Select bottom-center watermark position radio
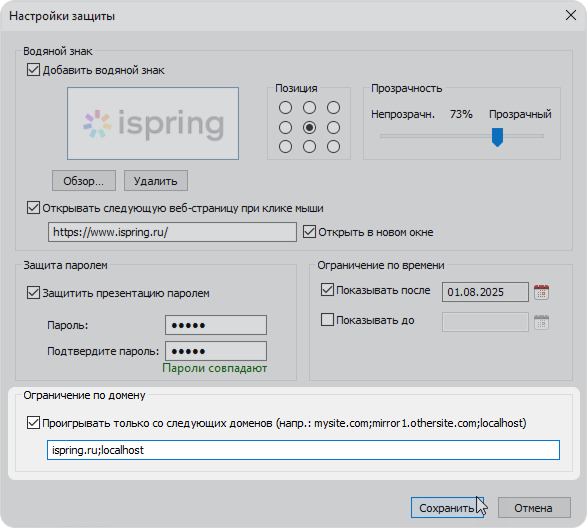The width and height of the screenshot is (587, 528). 309,147
